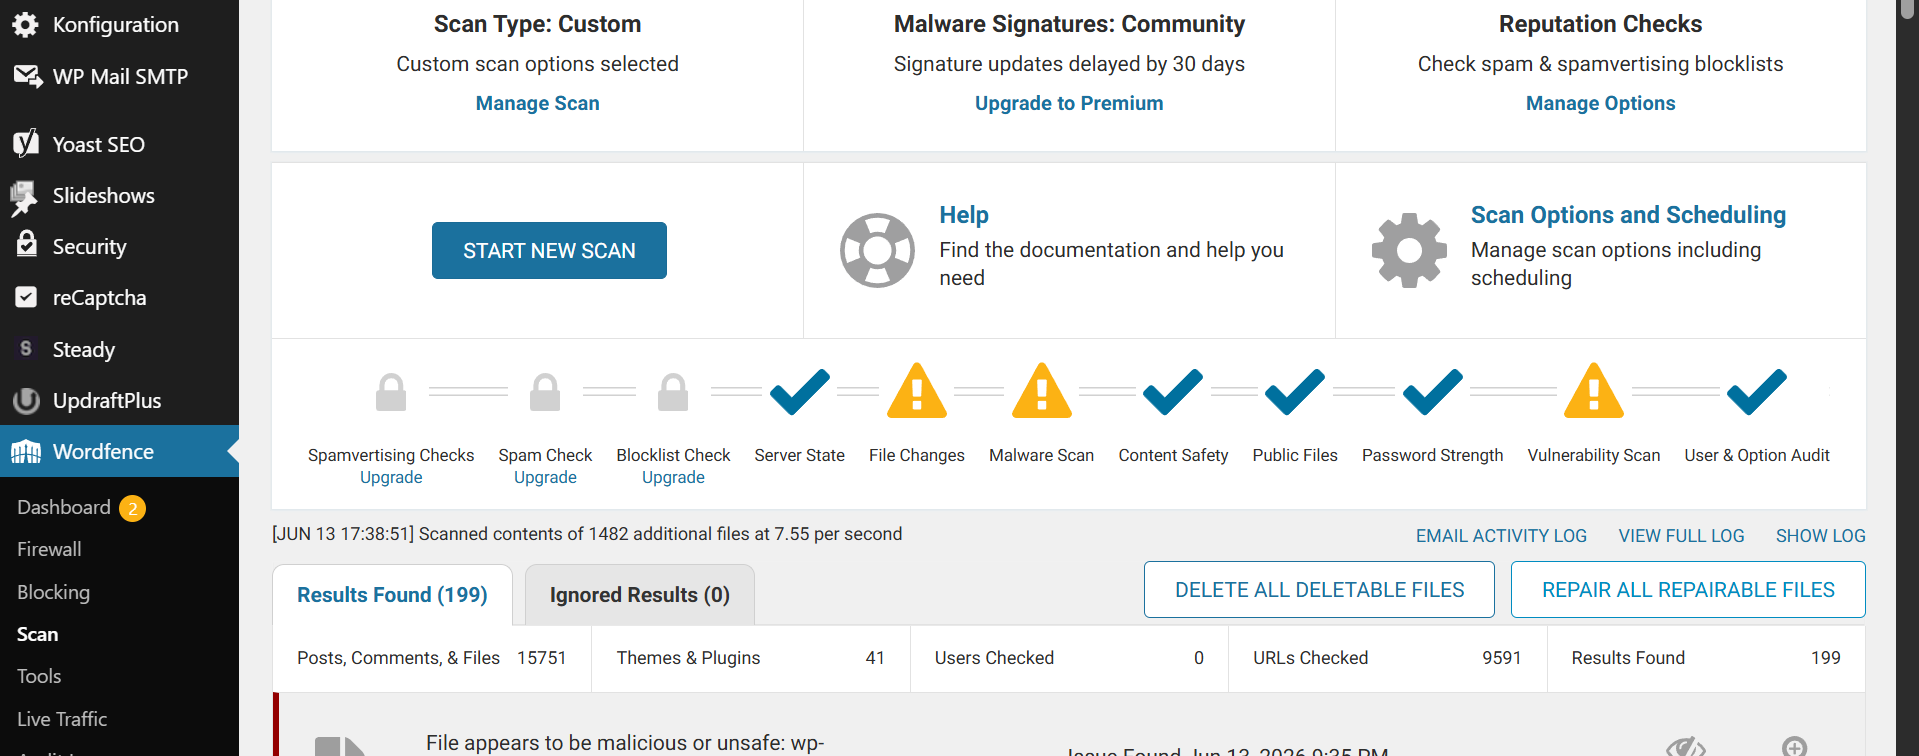
Task: Click the Vulnerability Scan warning icon
Action: pos(1594,391)
